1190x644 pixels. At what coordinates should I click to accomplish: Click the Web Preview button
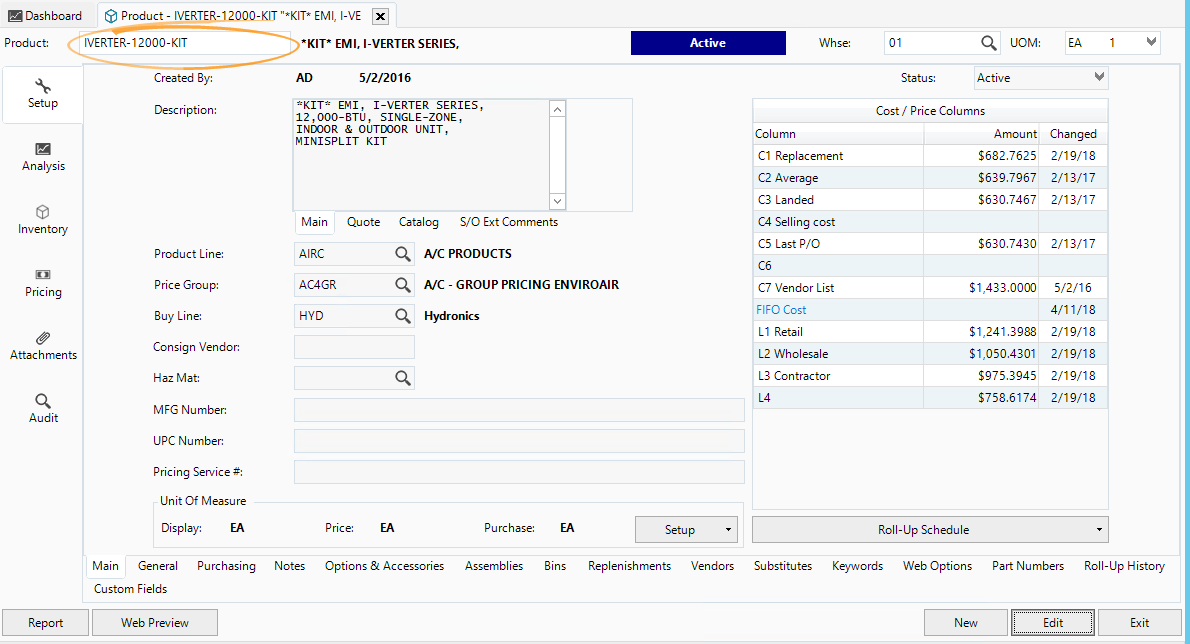tap(155, 622)
